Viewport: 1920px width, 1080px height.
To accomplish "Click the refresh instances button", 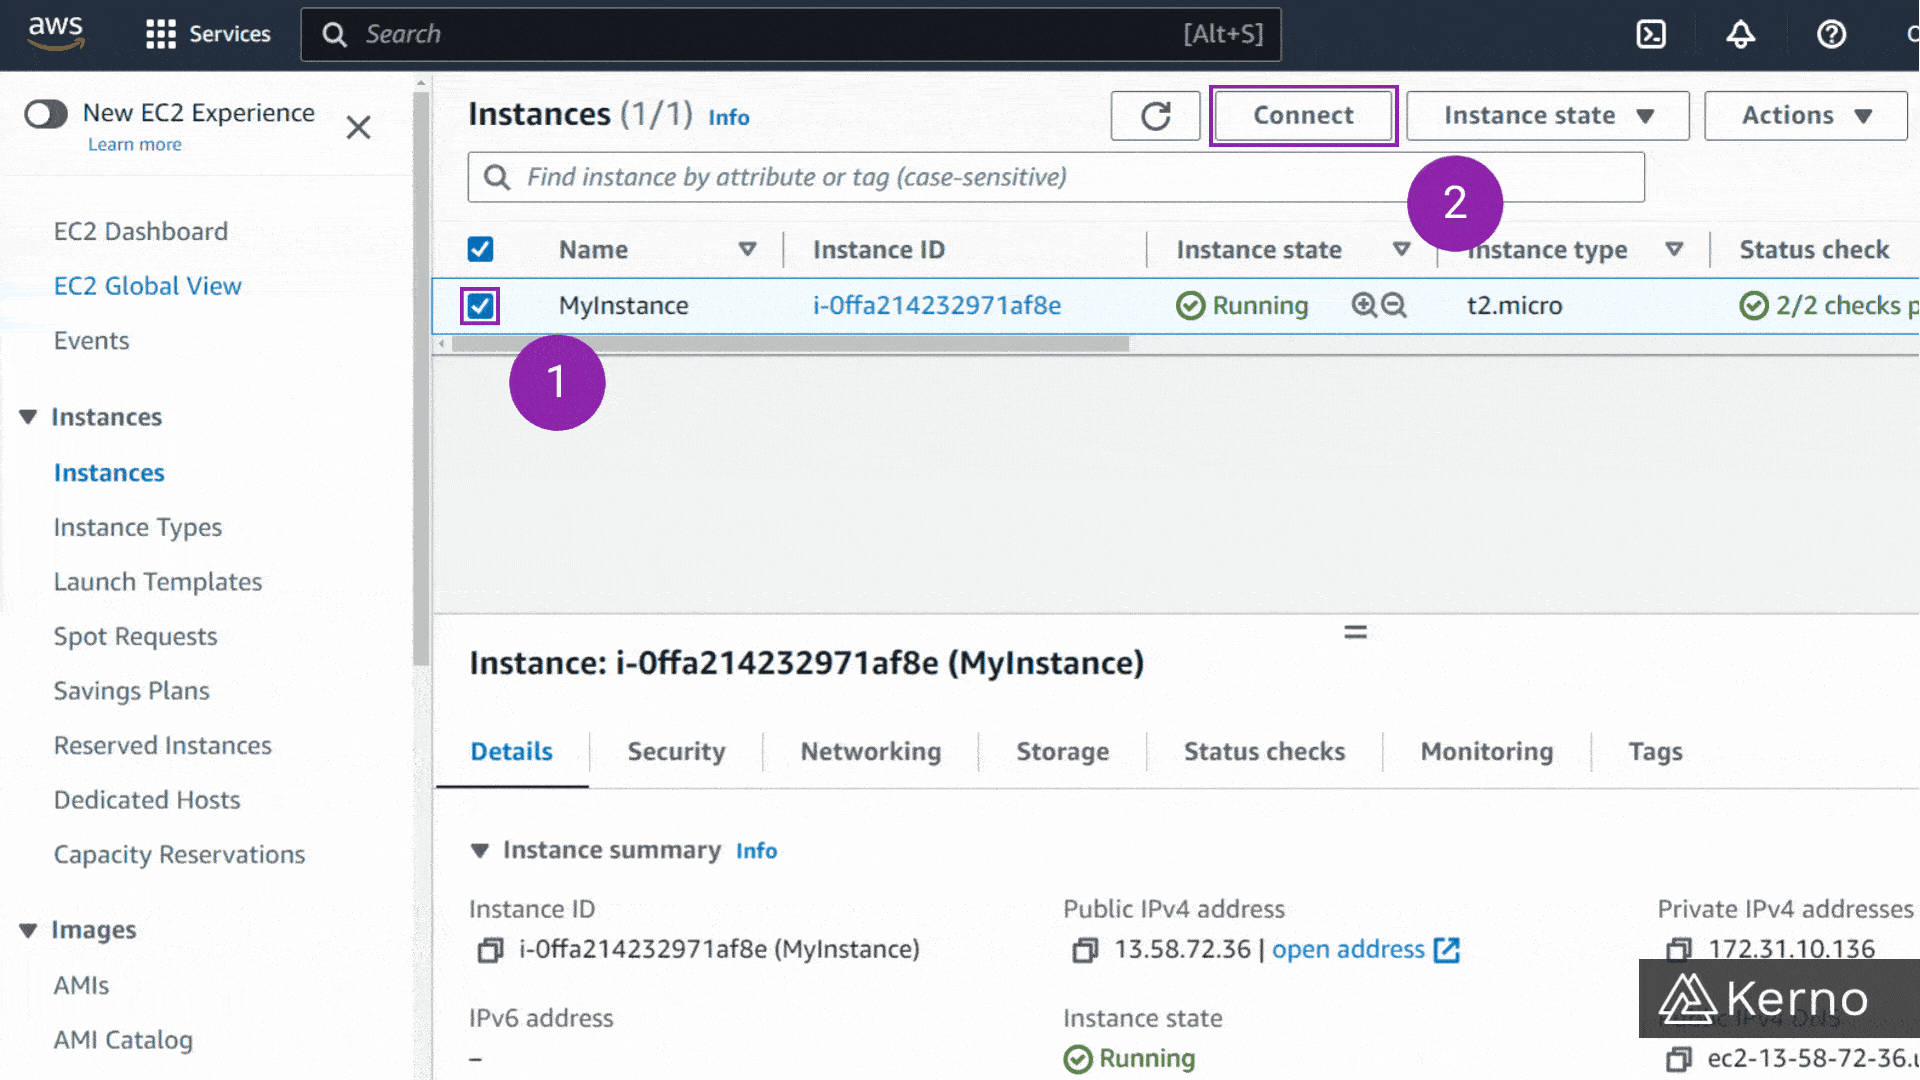I will 1155,116.
